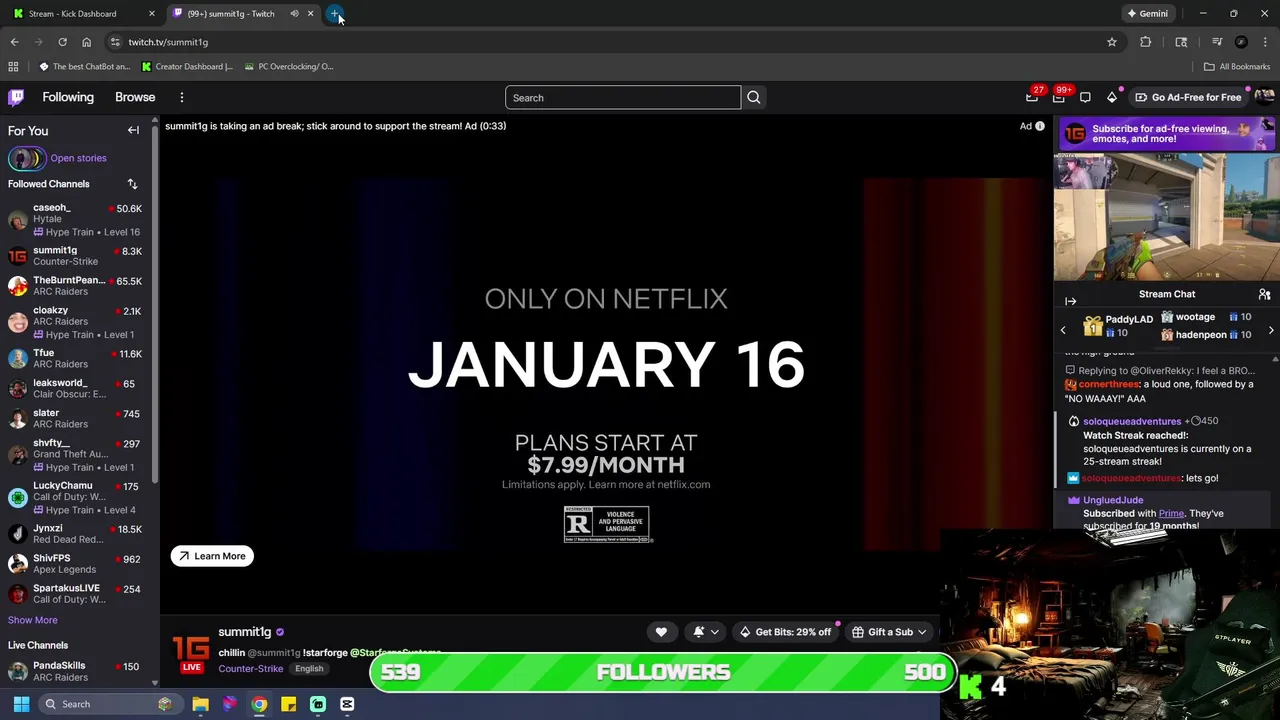Open leaksworld_ channel in sidebar
The width and height of the screenshot is (1280, 720).
[x=78, y=388]
